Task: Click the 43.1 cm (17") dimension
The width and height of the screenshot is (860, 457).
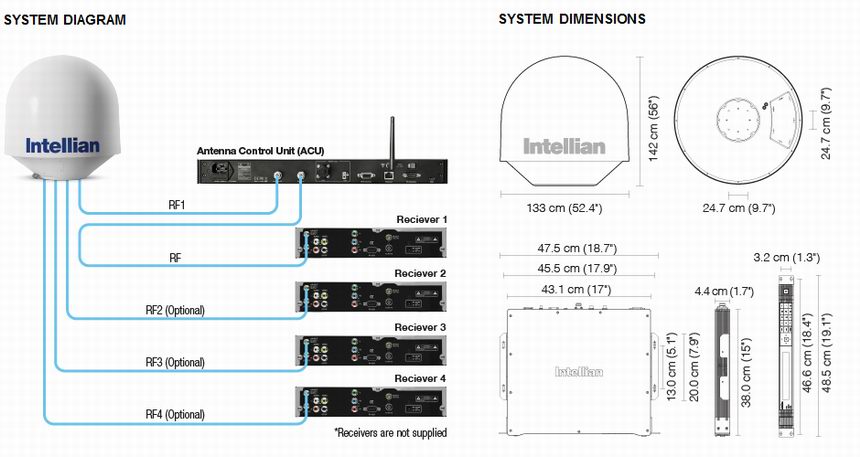Action: click(x=576, y=289)
